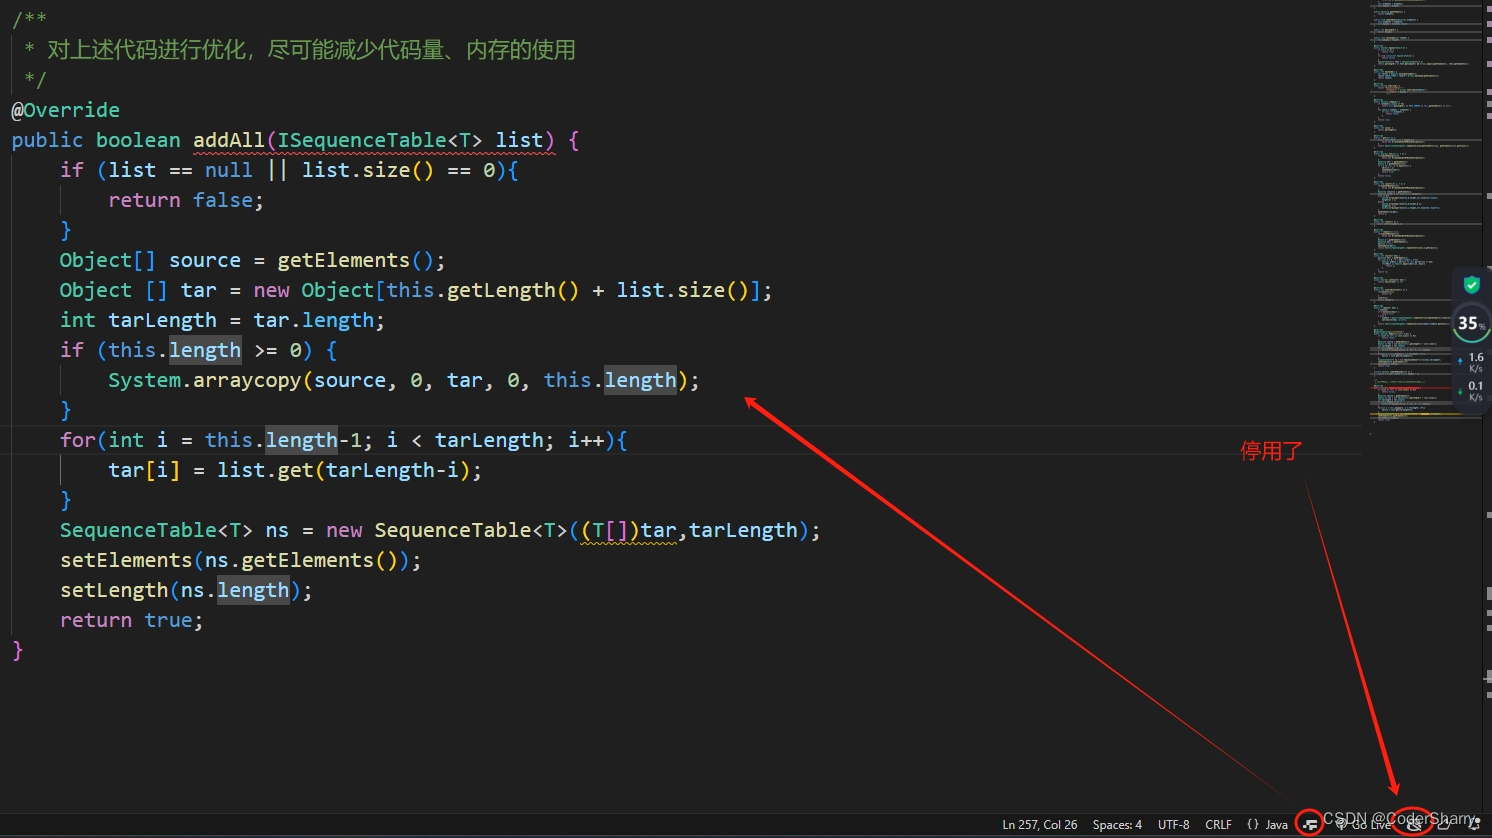Place cursor on the @Override annotation
The height and width of the screenshot is (838, 1492).
(66, 110)
